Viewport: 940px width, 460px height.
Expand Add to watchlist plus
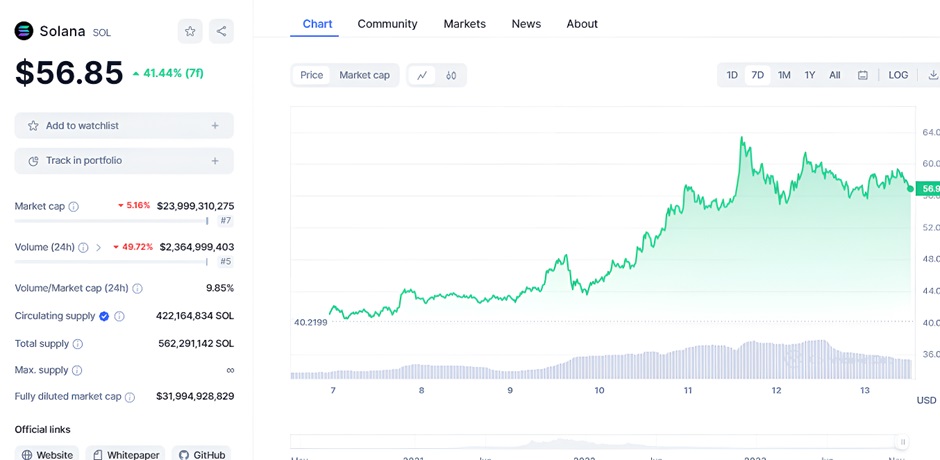[x=215, y=126]
